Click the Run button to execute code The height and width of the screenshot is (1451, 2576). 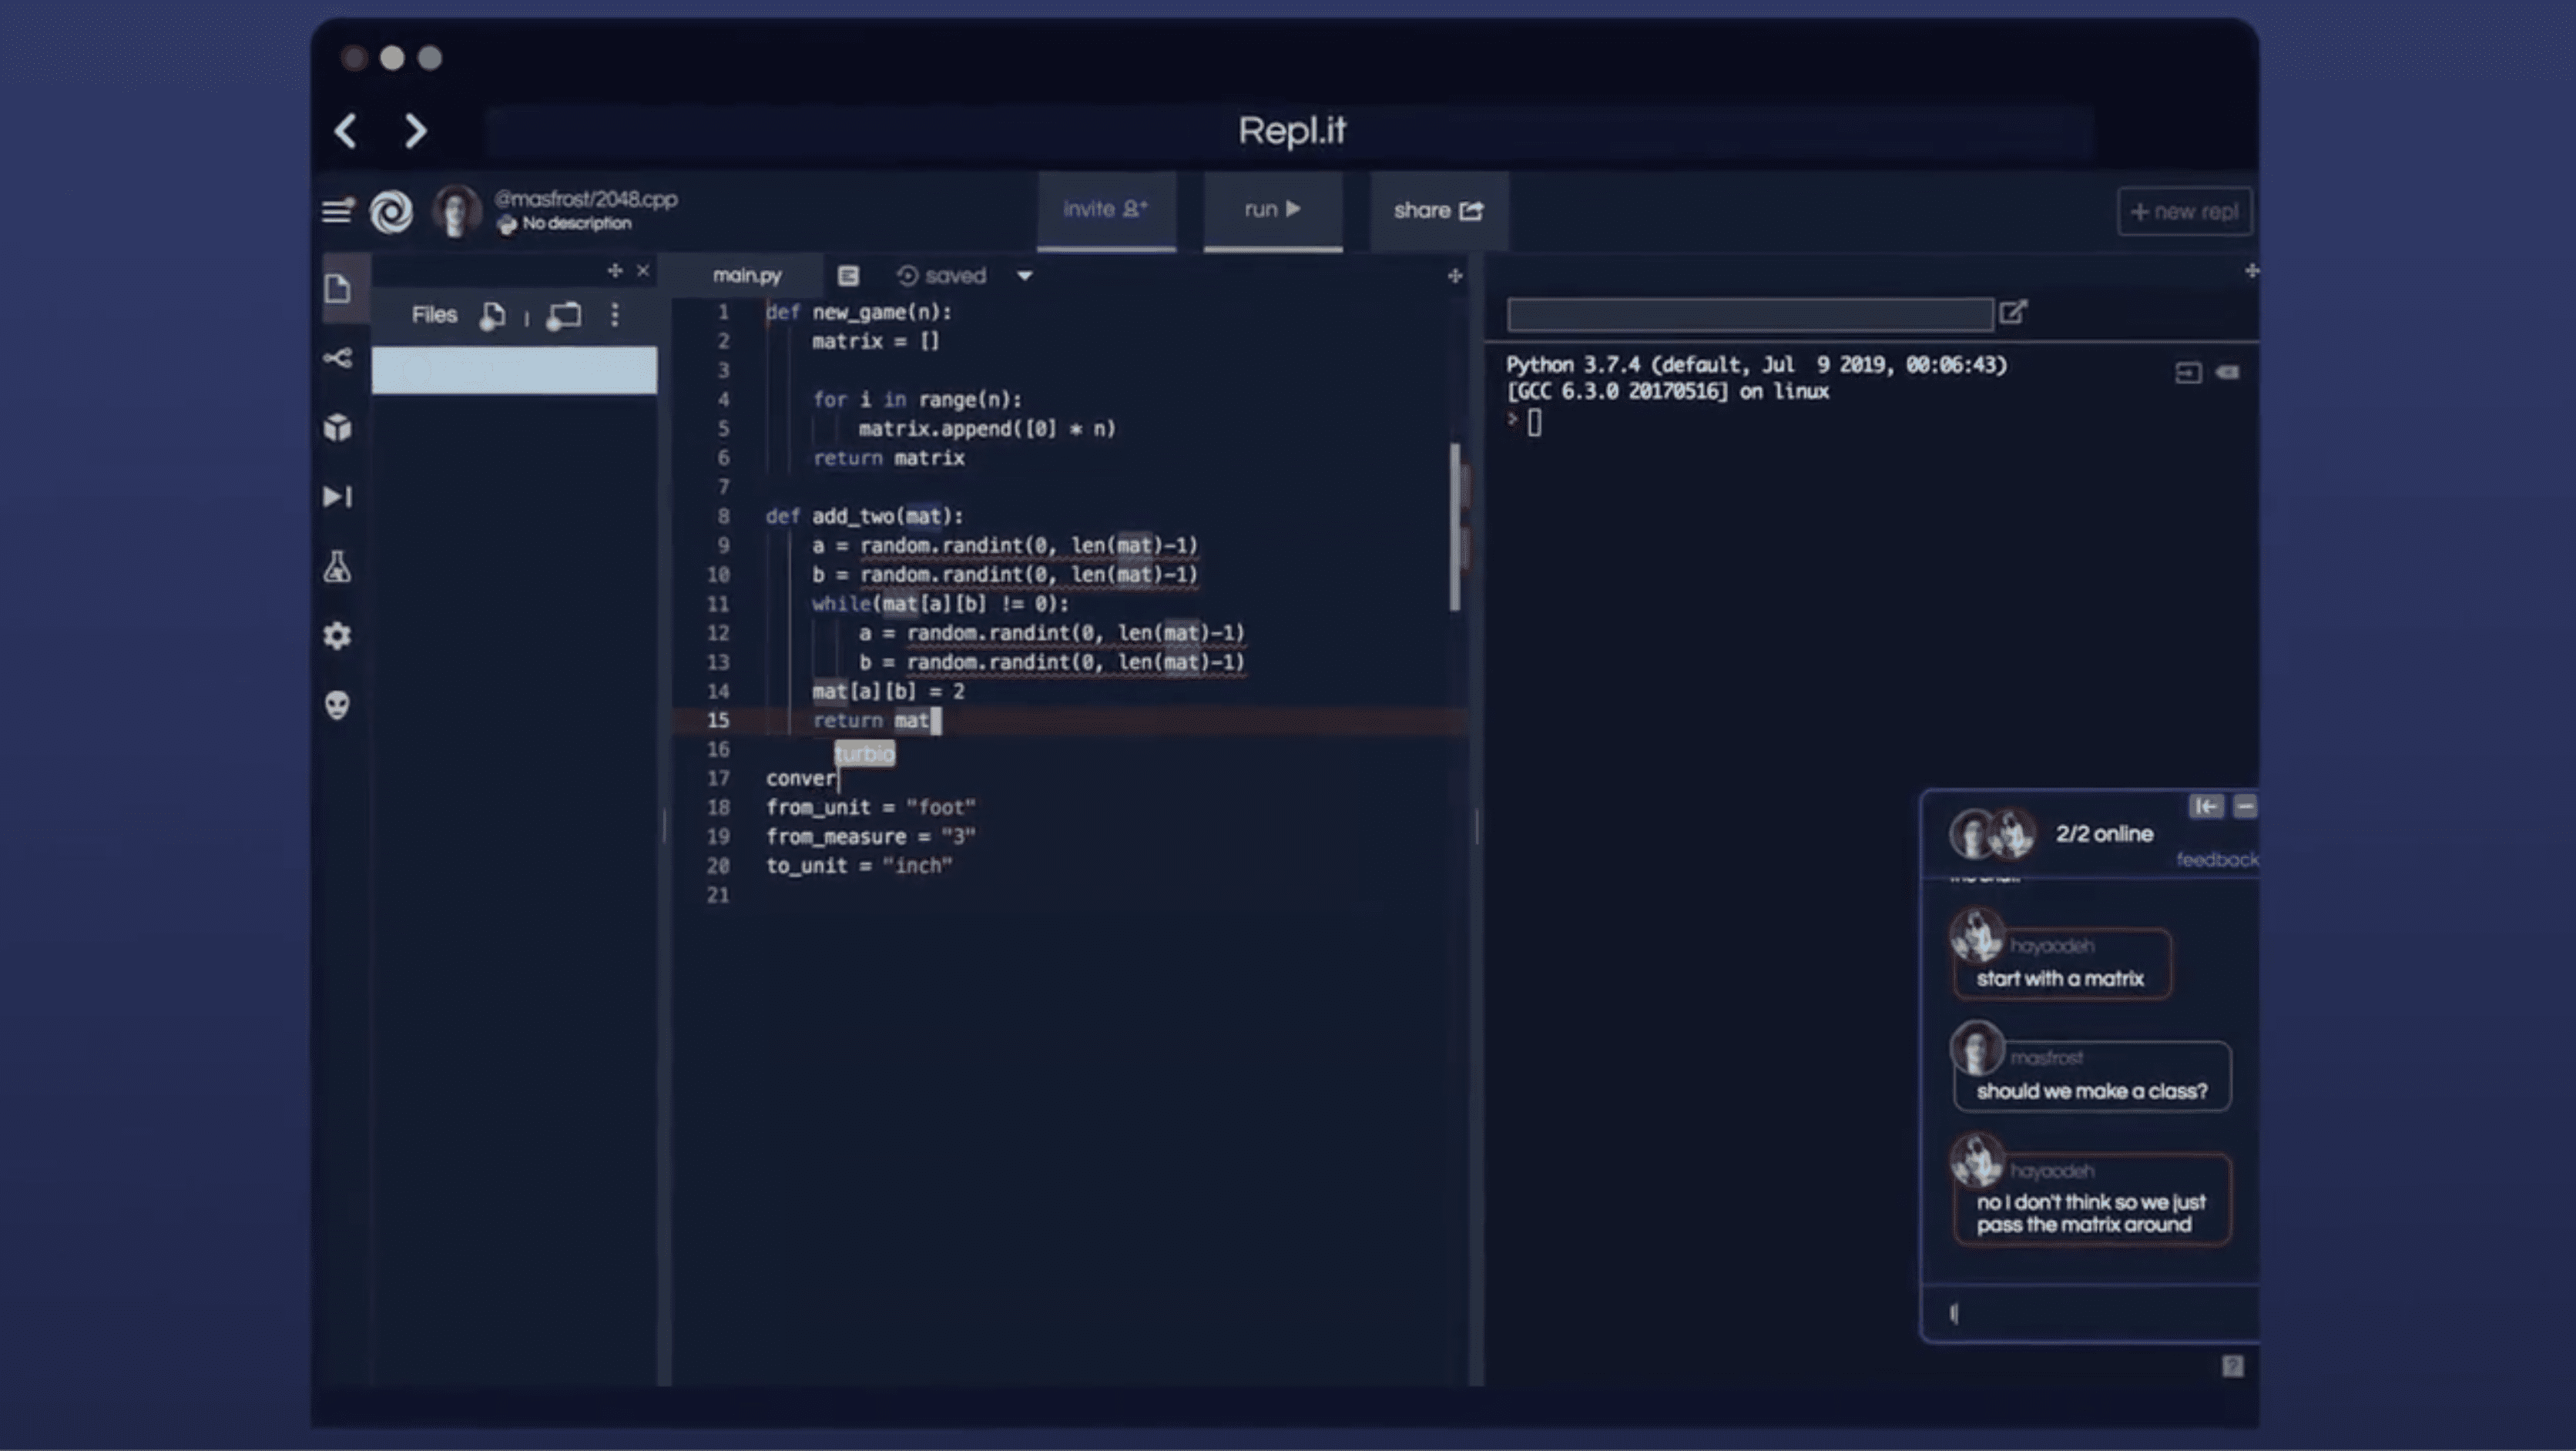coord(1270,209)
